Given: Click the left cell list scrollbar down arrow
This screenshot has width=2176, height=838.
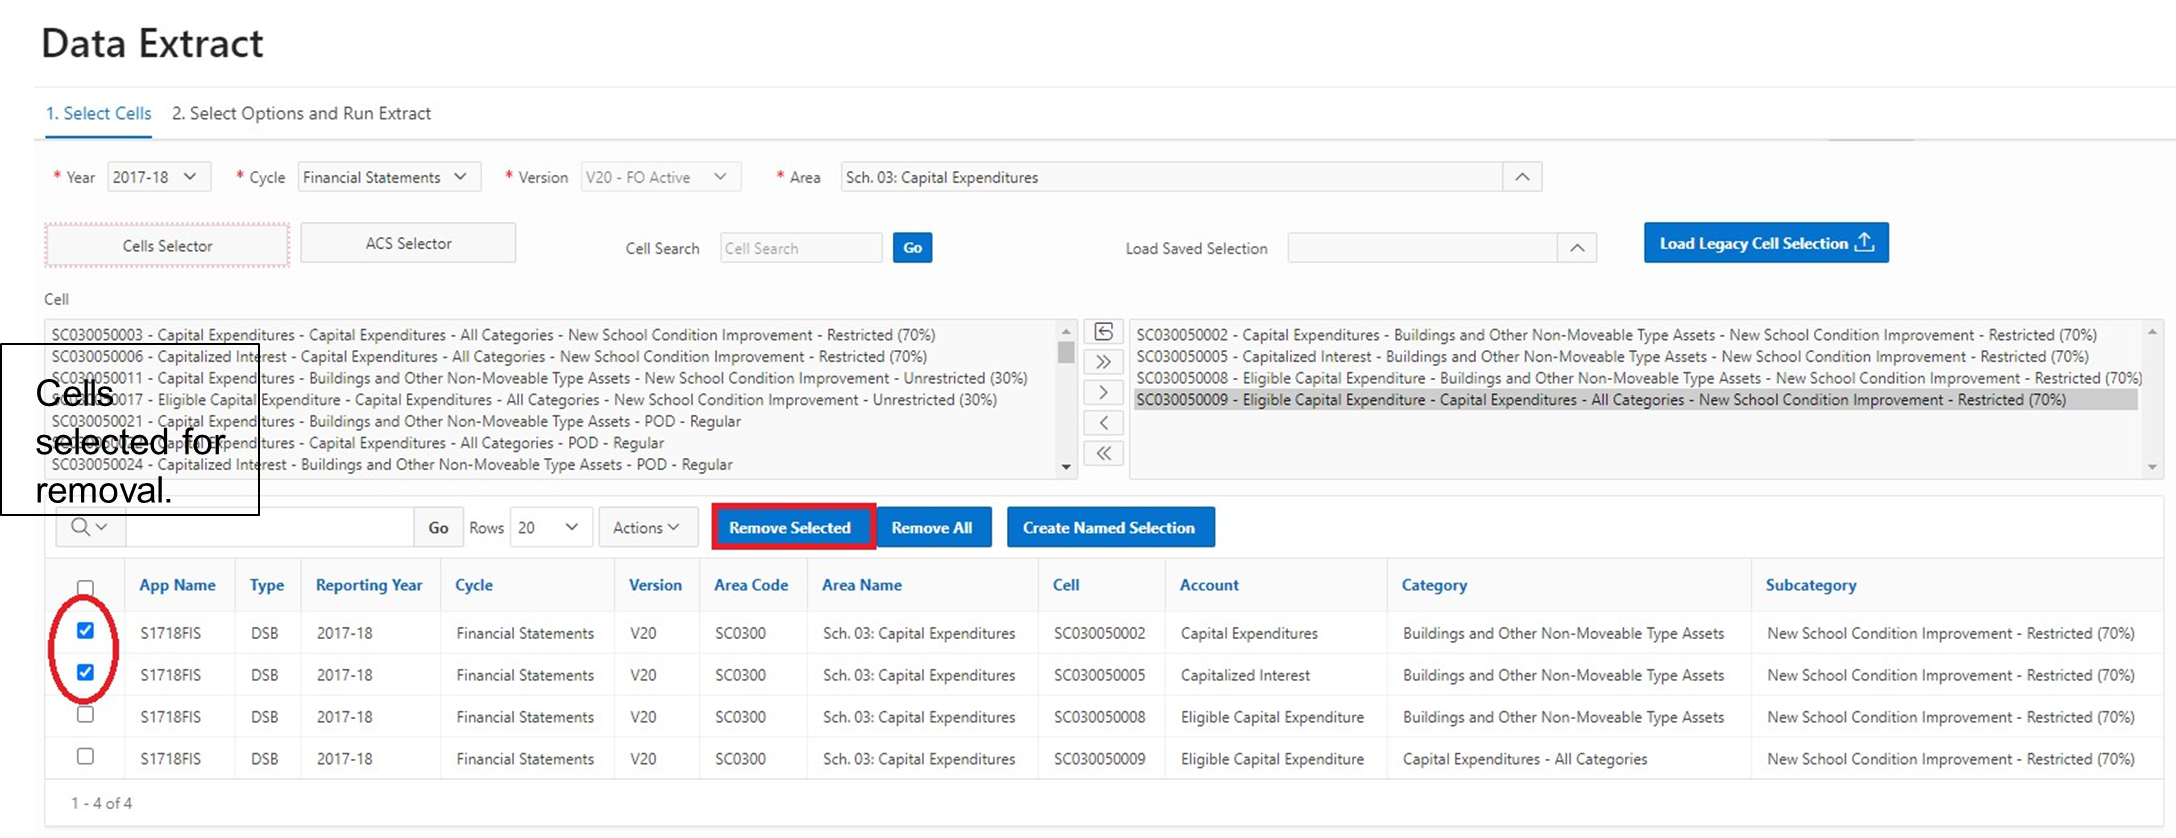Looking at the screenshot, I should tap(1066, 467).
